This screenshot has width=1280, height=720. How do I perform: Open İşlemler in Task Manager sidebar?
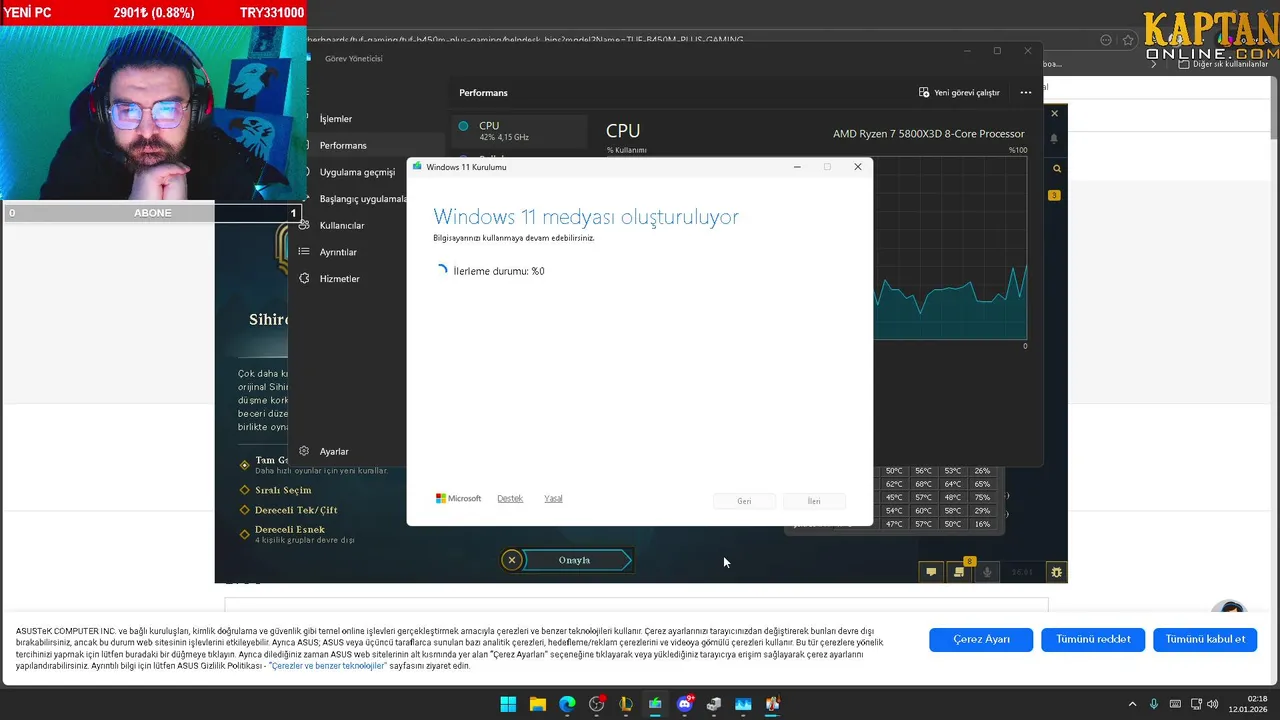click(x=335, y=119)
